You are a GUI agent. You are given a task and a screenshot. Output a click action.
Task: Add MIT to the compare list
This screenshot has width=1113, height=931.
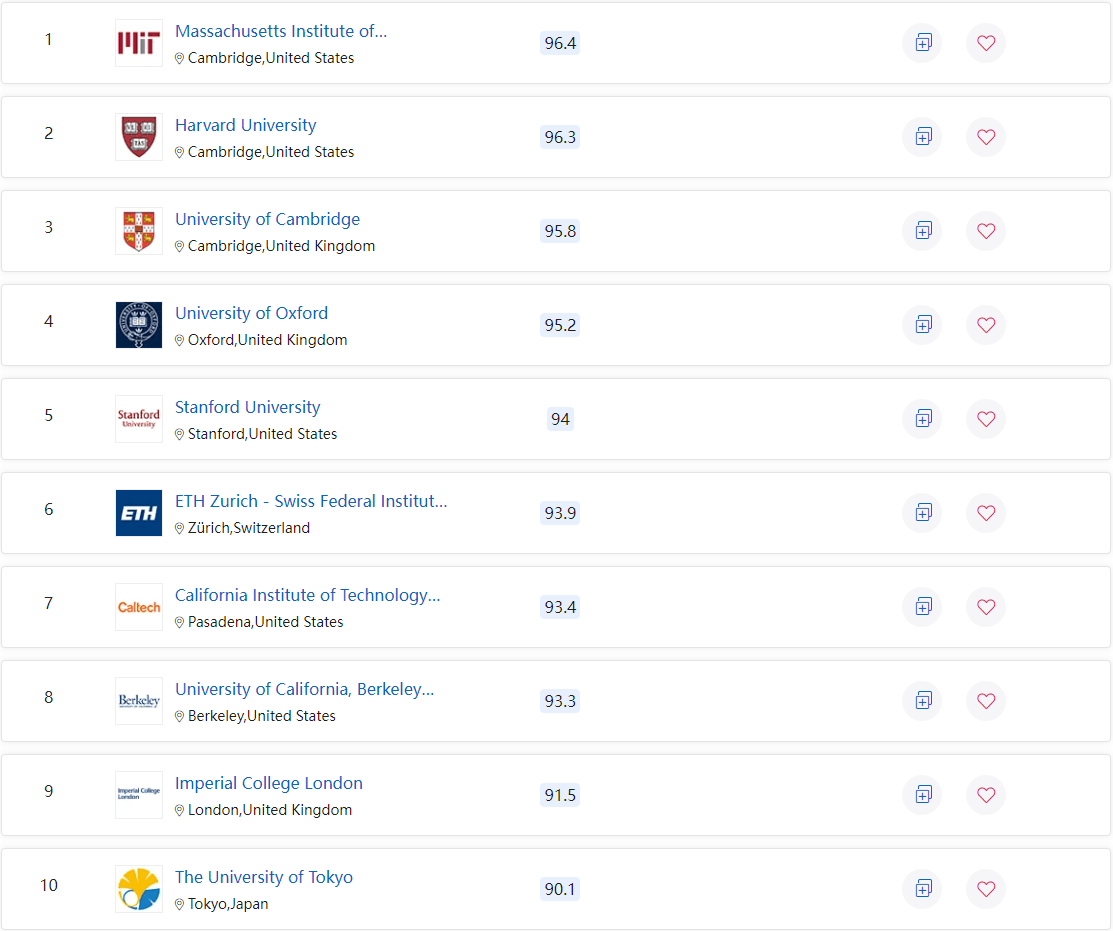click(922, 43)
